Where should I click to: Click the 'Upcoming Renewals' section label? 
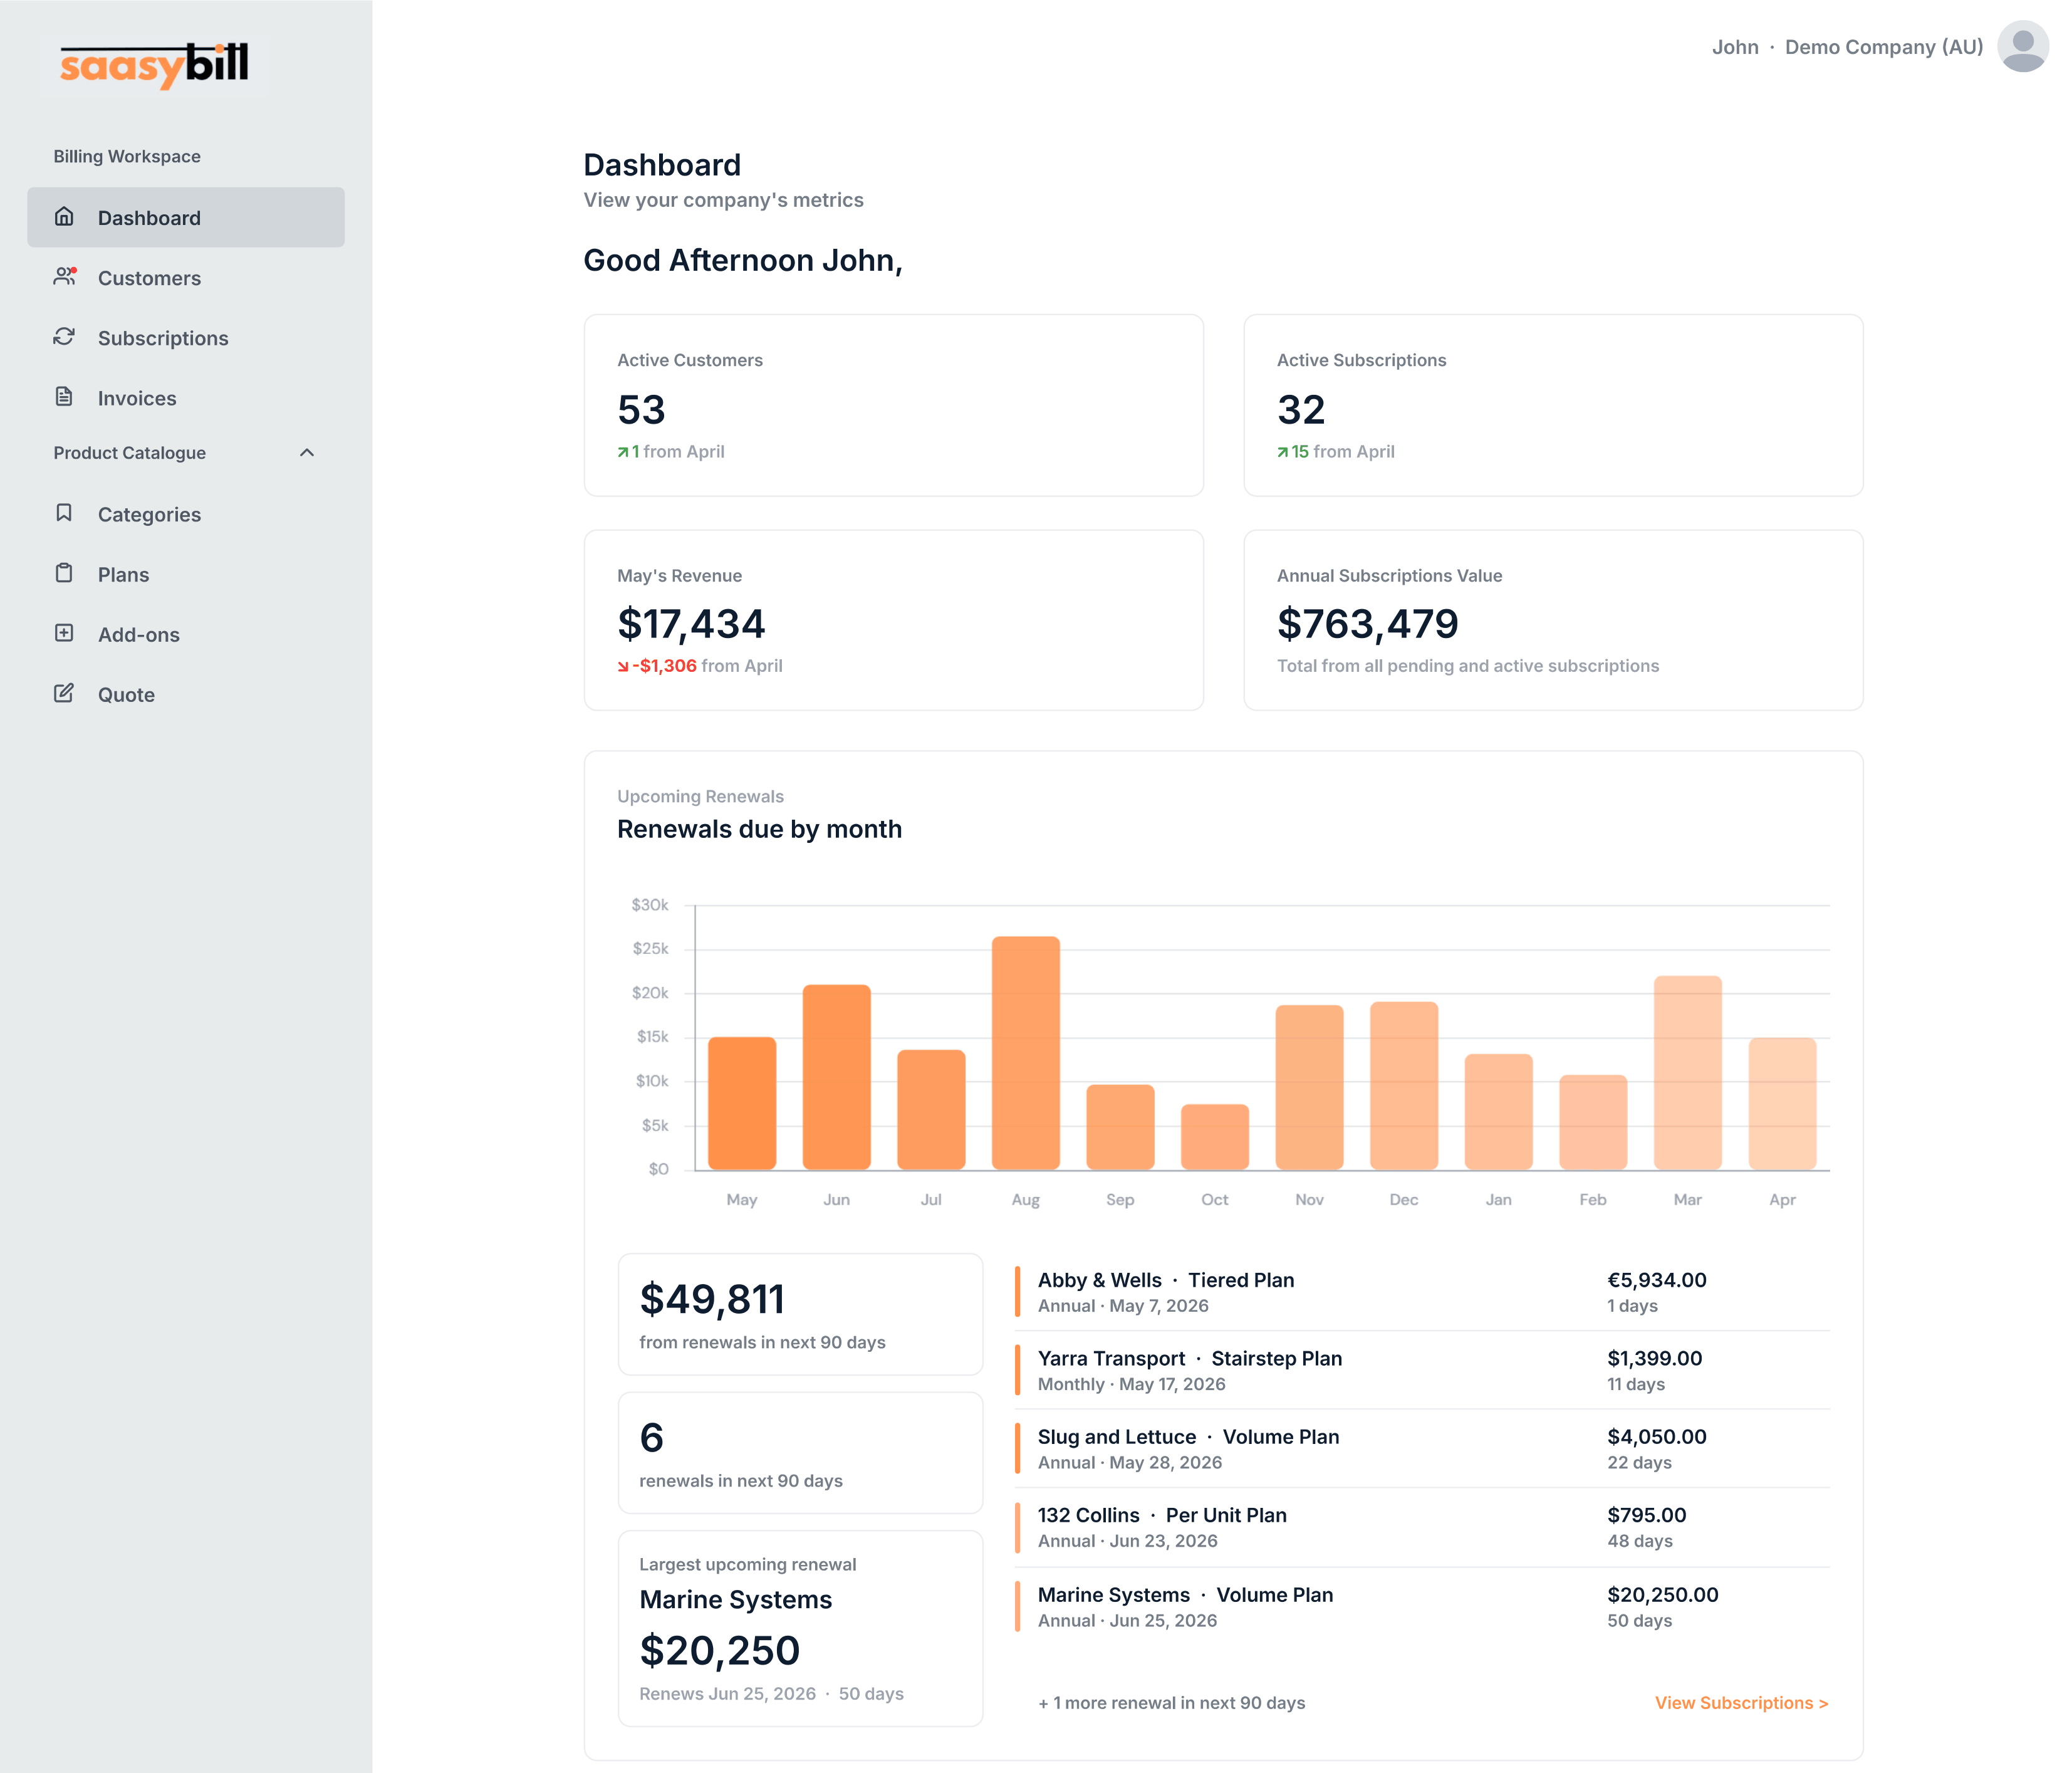[x=700, y=797]
